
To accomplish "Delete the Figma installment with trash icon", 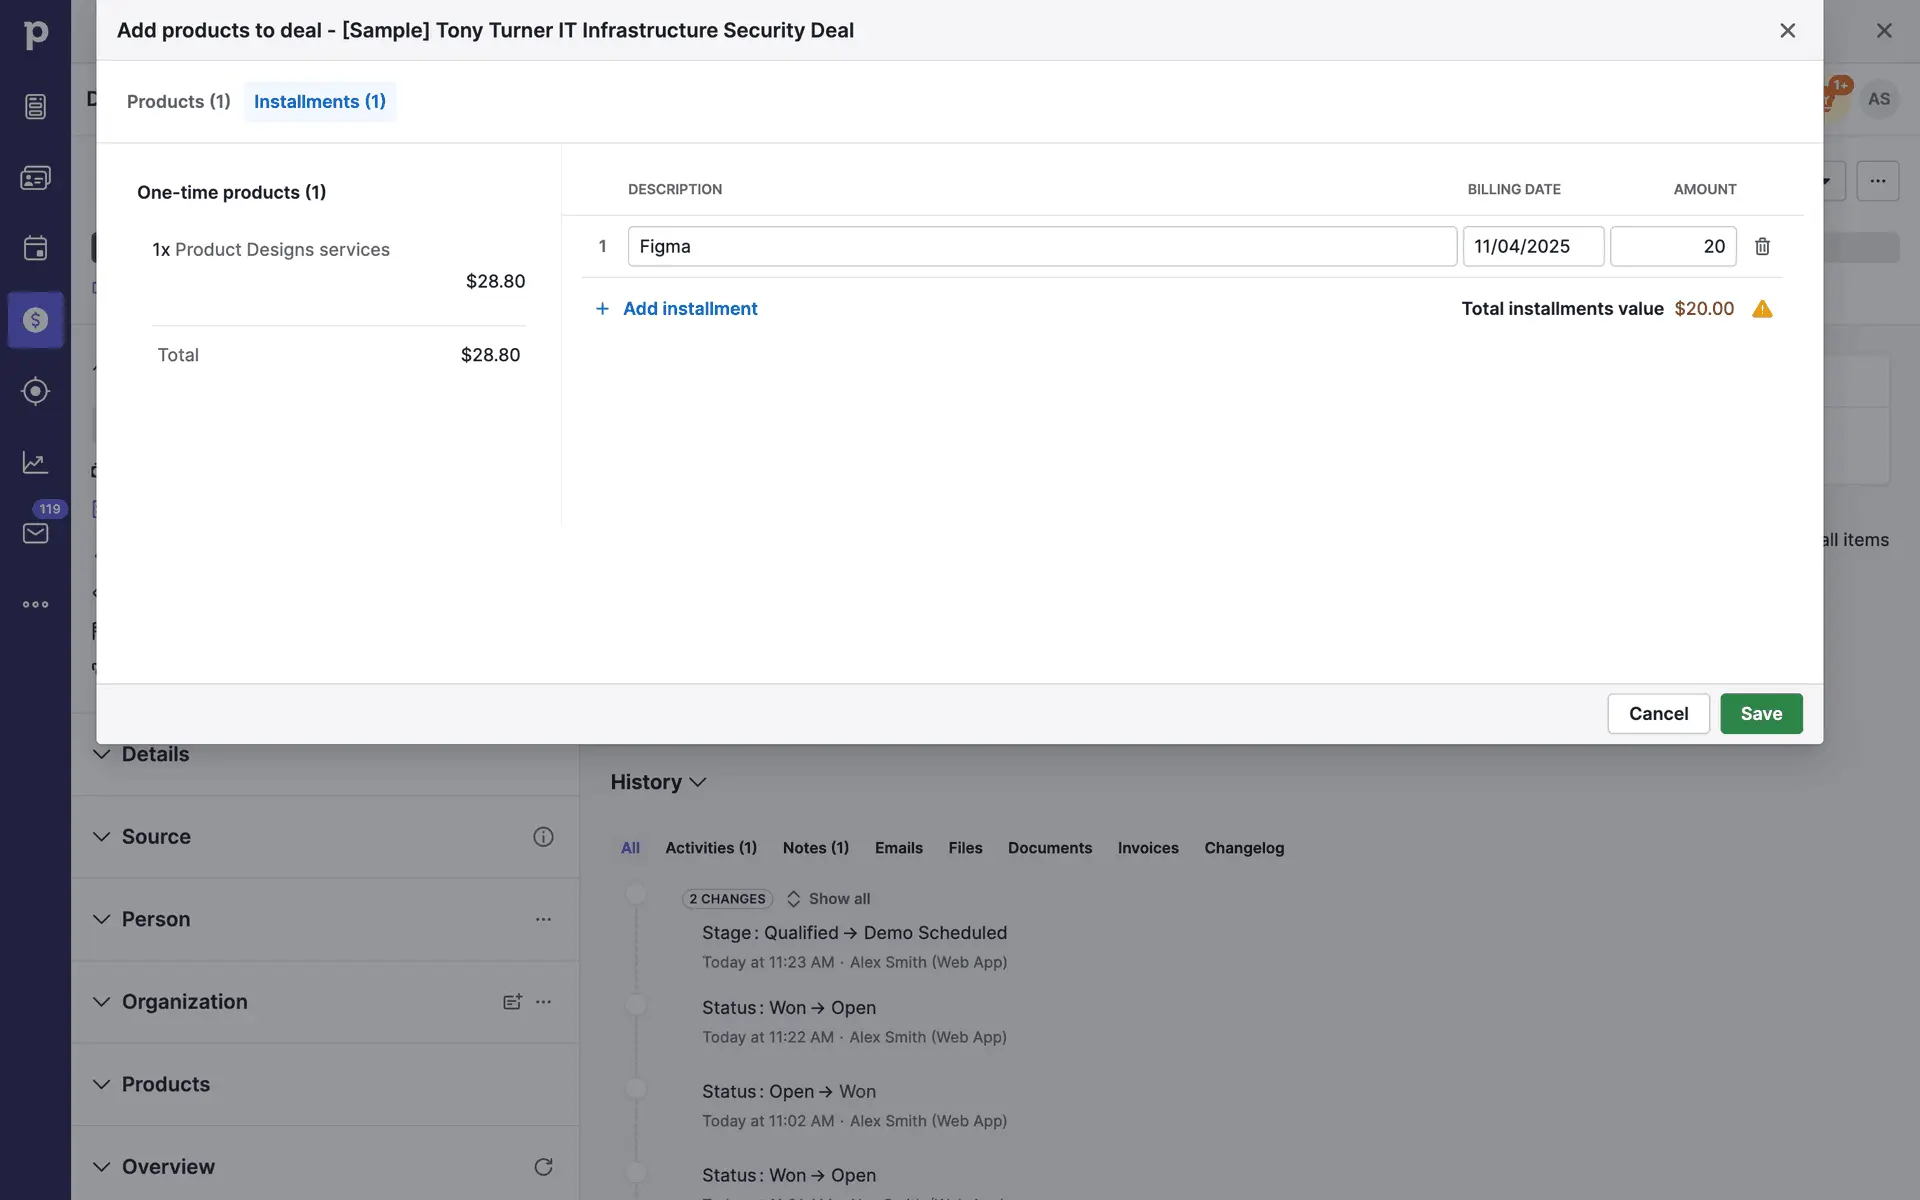I will [1762, 246].
